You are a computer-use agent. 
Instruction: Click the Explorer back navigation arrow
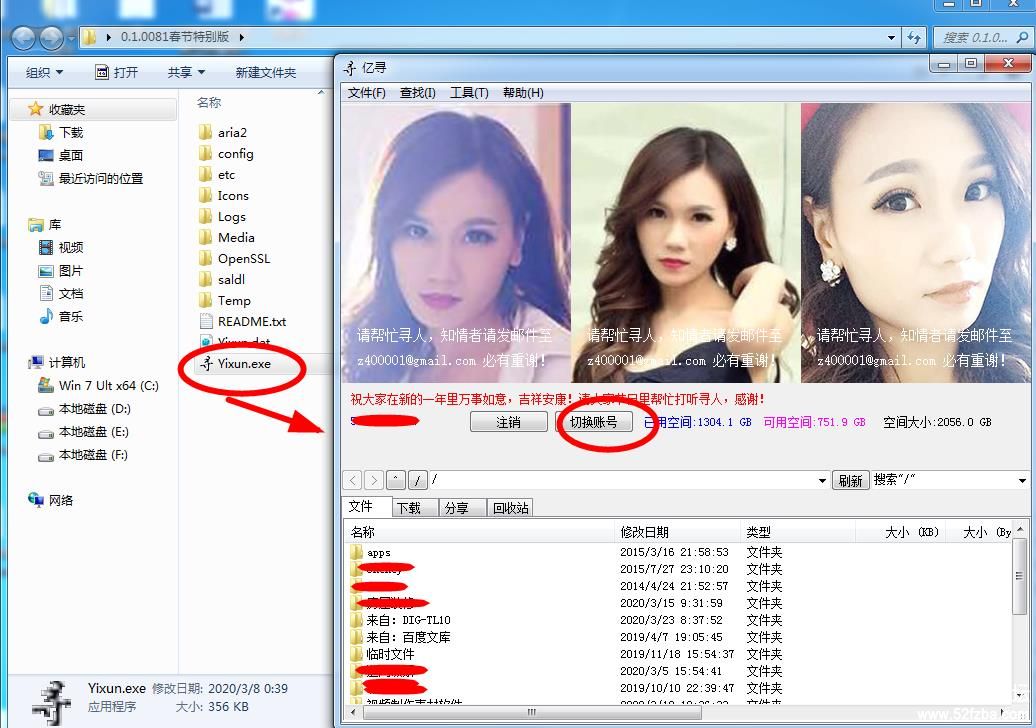coord(24,38)
